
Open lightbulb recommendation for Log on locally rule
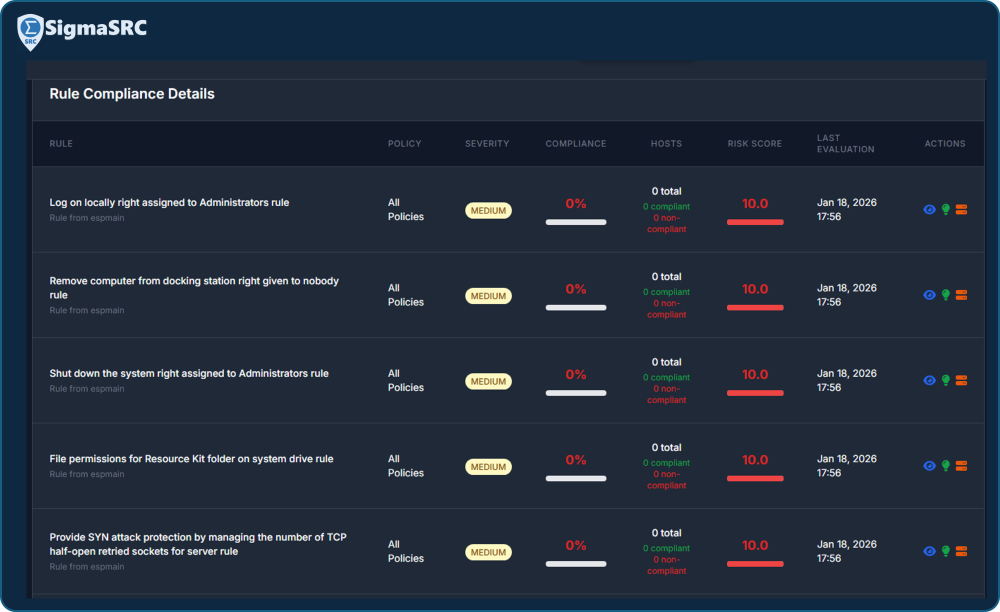click(946, 210)
